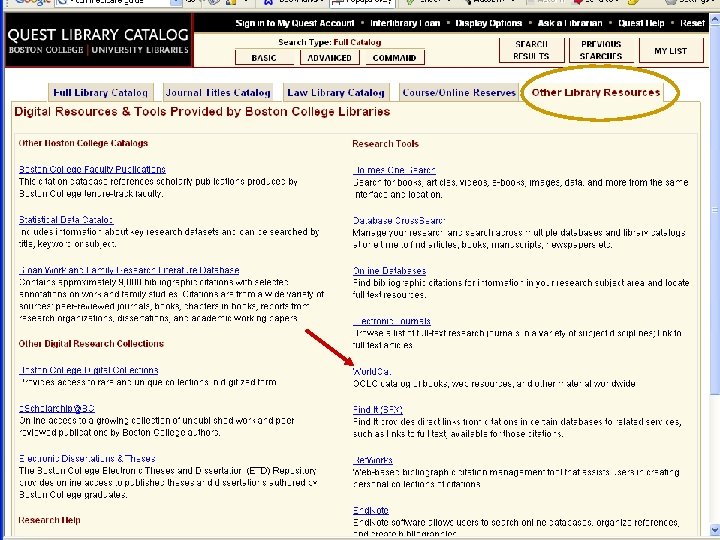Screen dimensions: 720x540
Task: Click the 'Other Digital Research Collections' heading
Action: point(91,344)
